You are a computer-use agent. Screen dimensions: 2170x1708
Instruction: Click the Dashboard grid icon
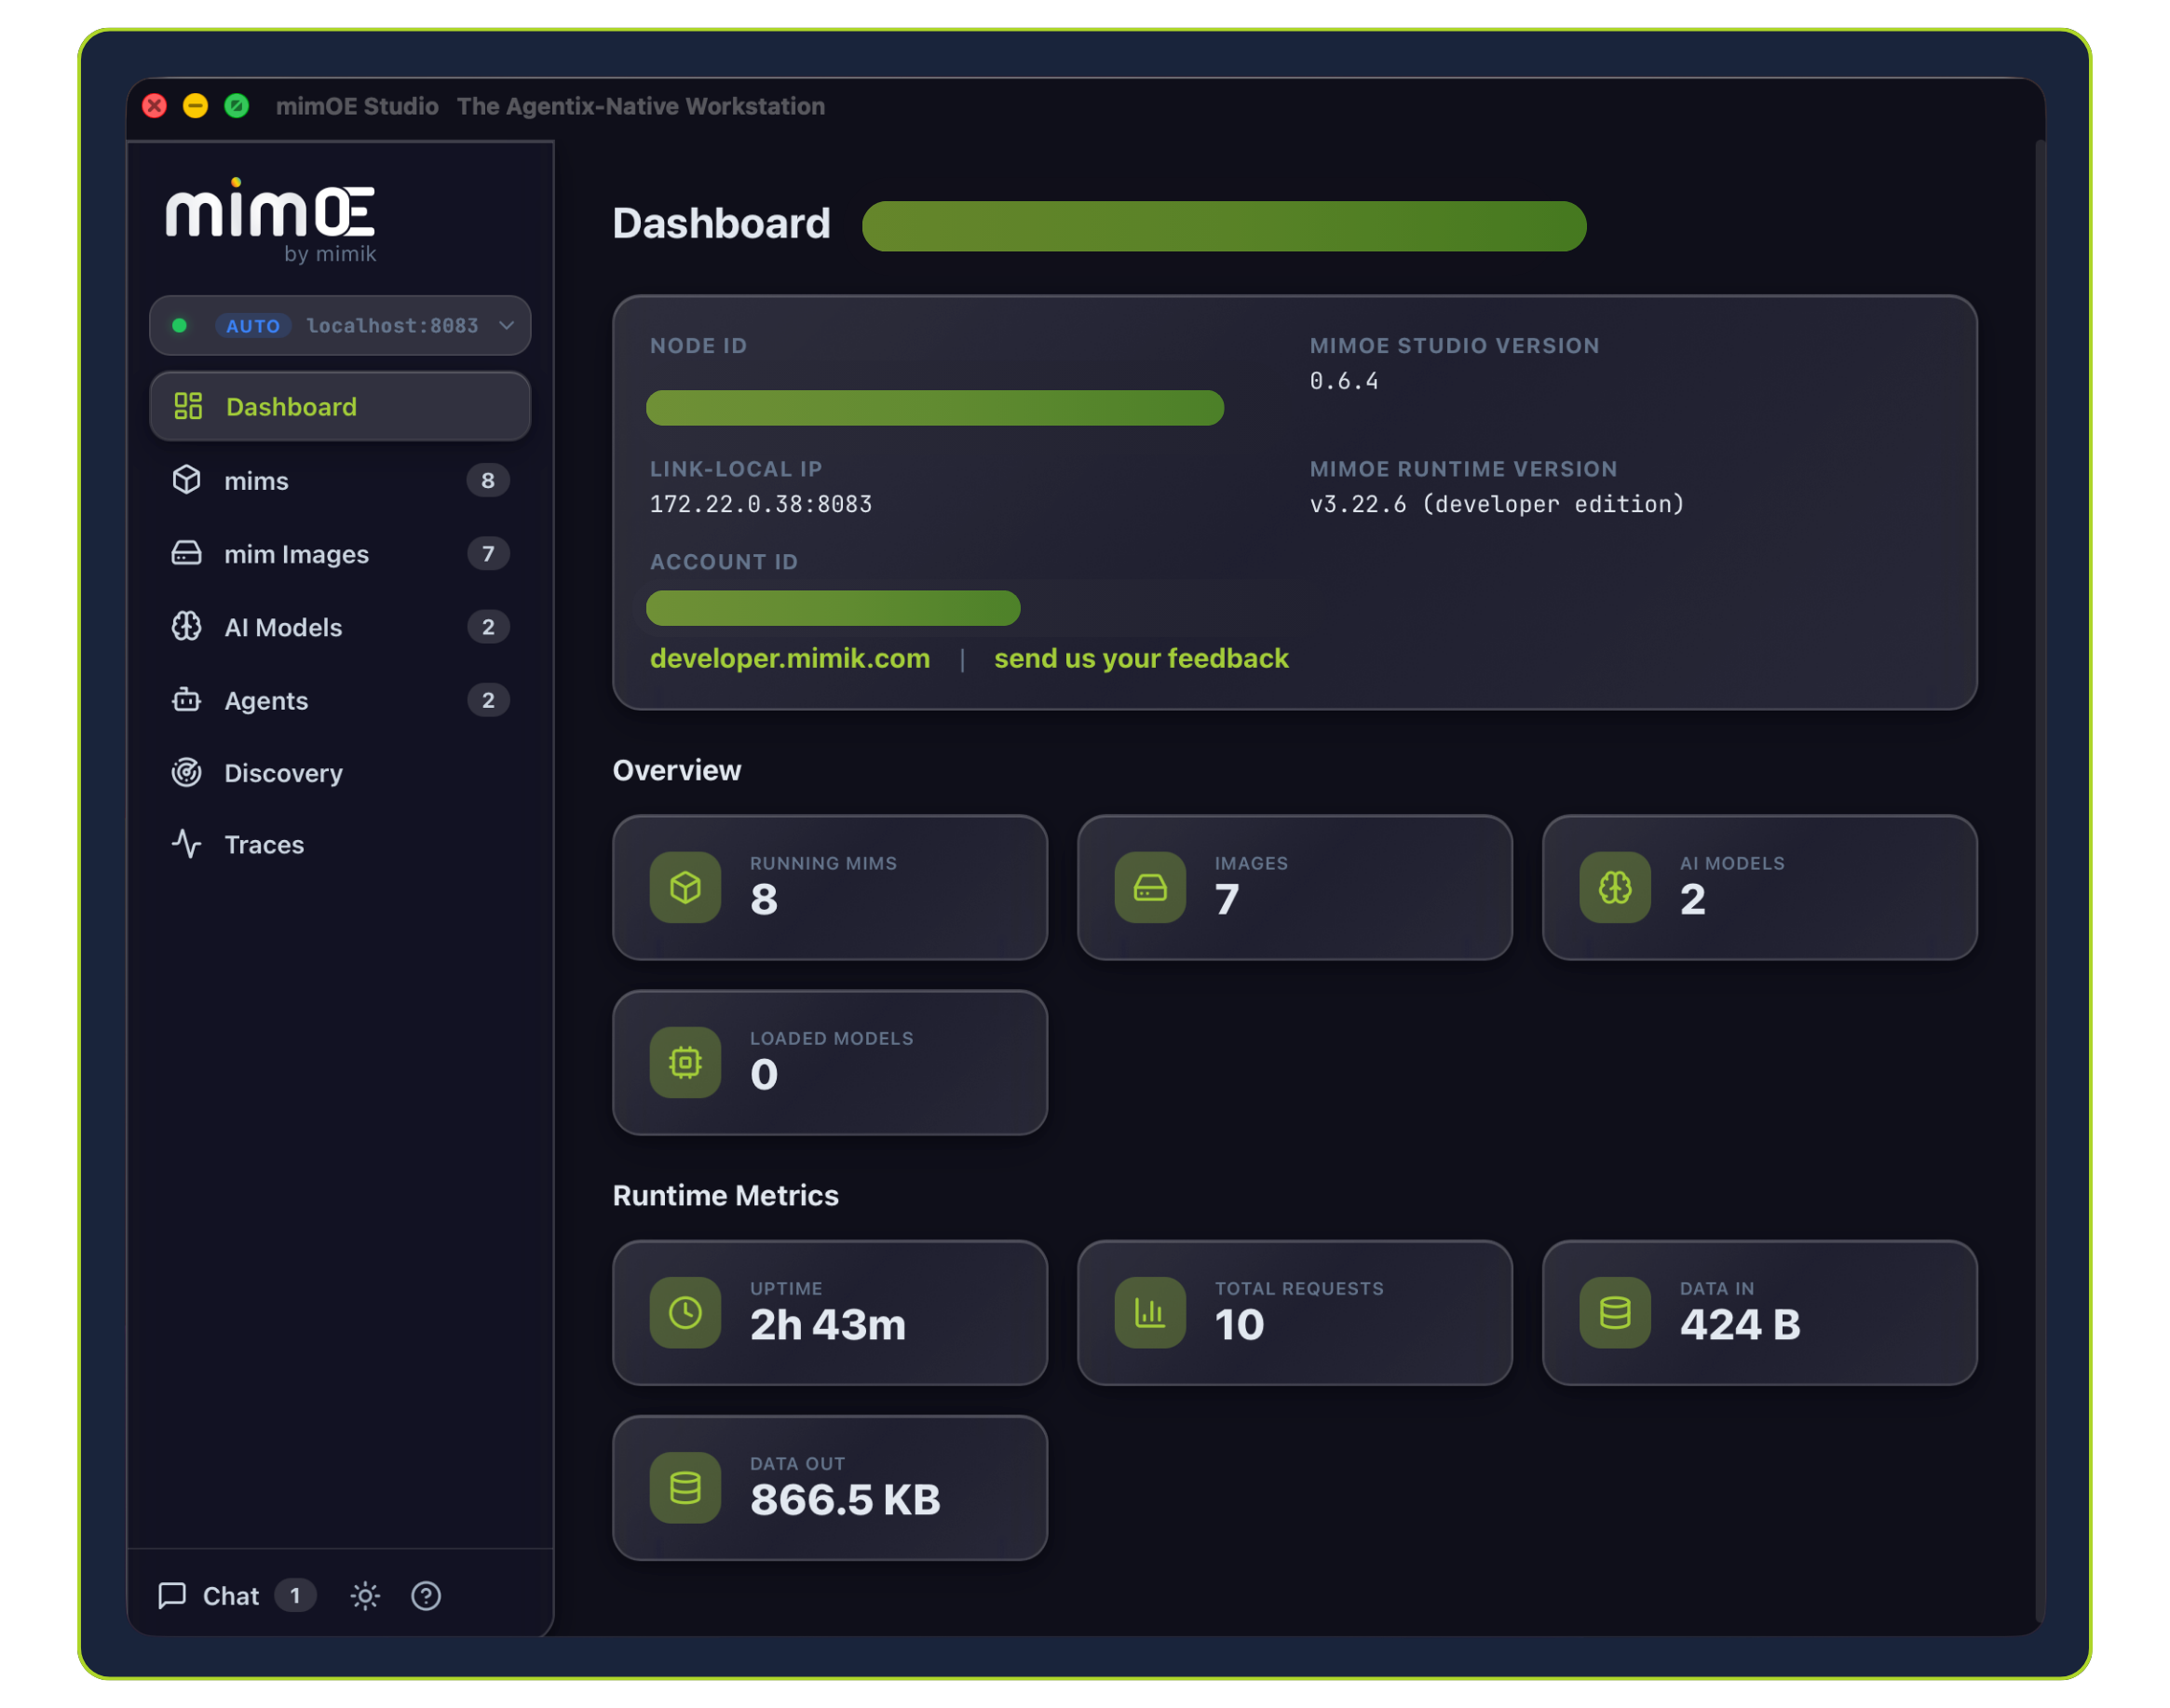point(188,406)
